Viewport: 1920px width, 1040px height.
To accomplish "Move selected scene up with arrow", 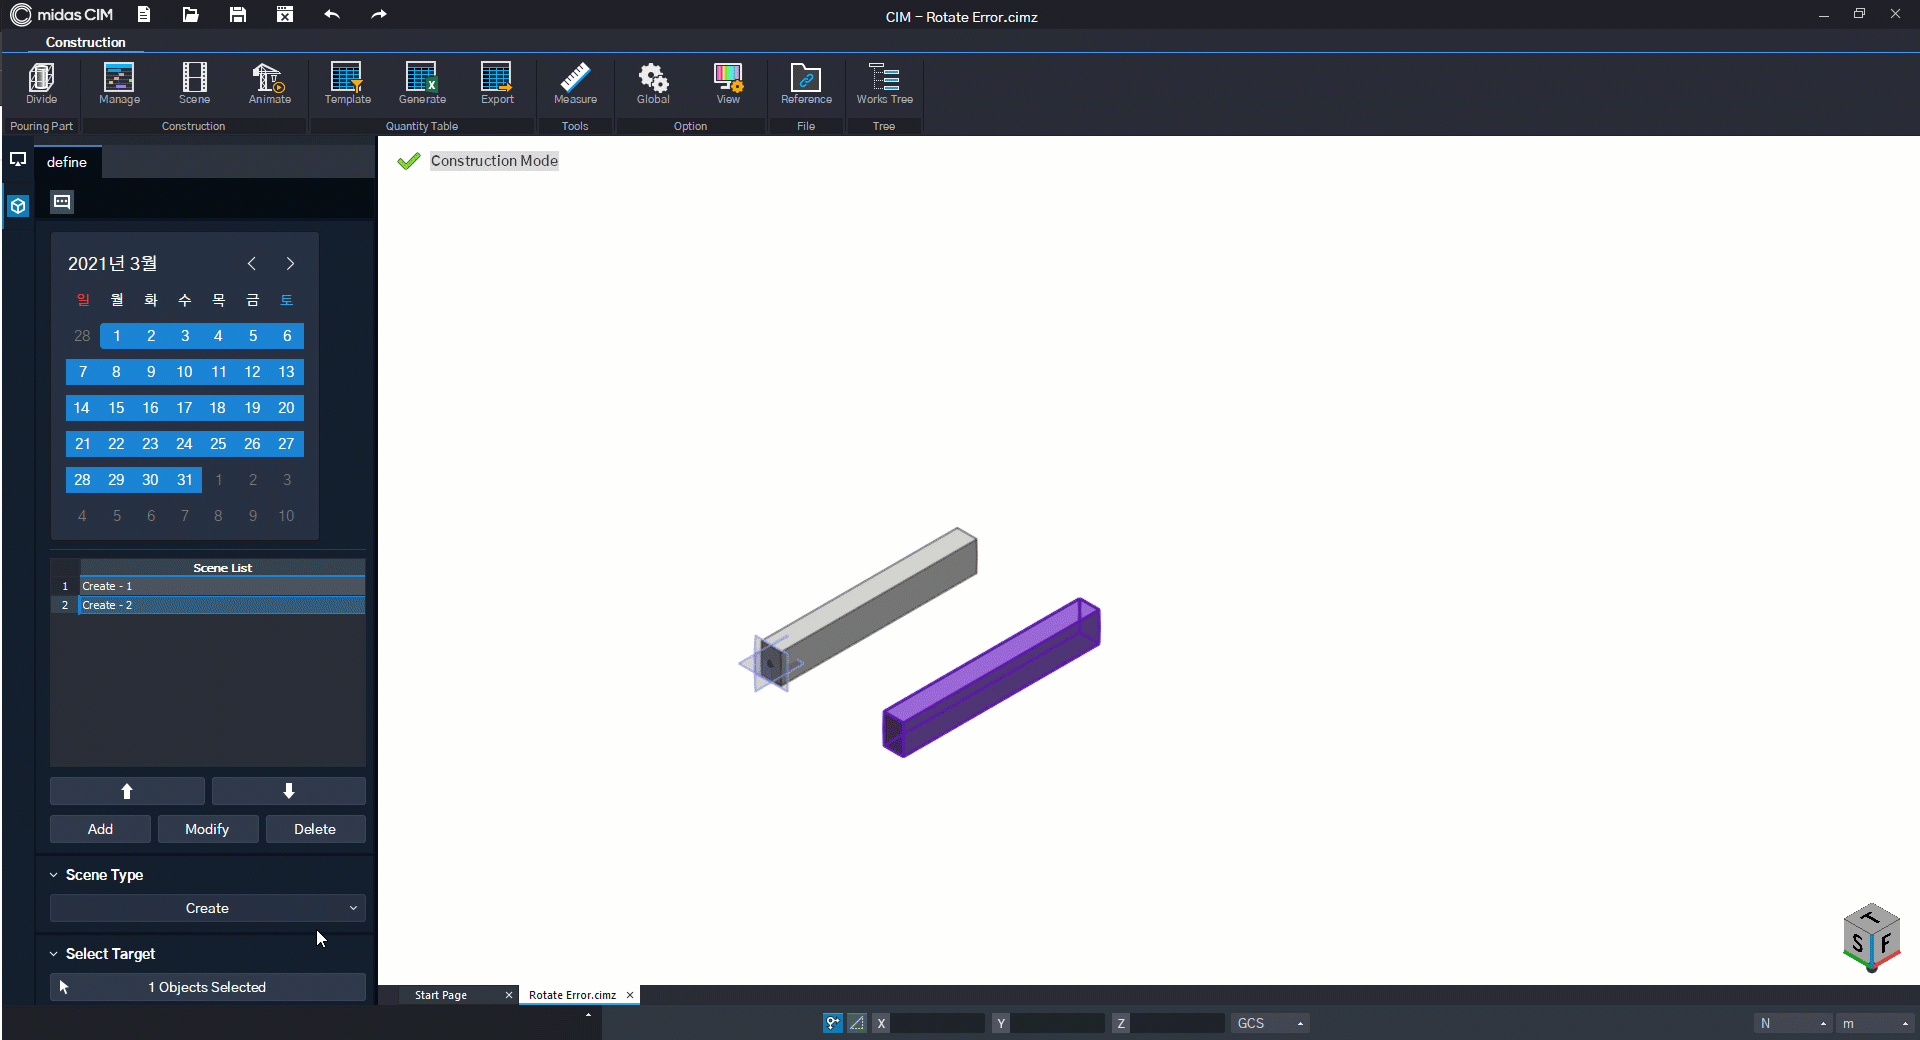I will [127, 791].
